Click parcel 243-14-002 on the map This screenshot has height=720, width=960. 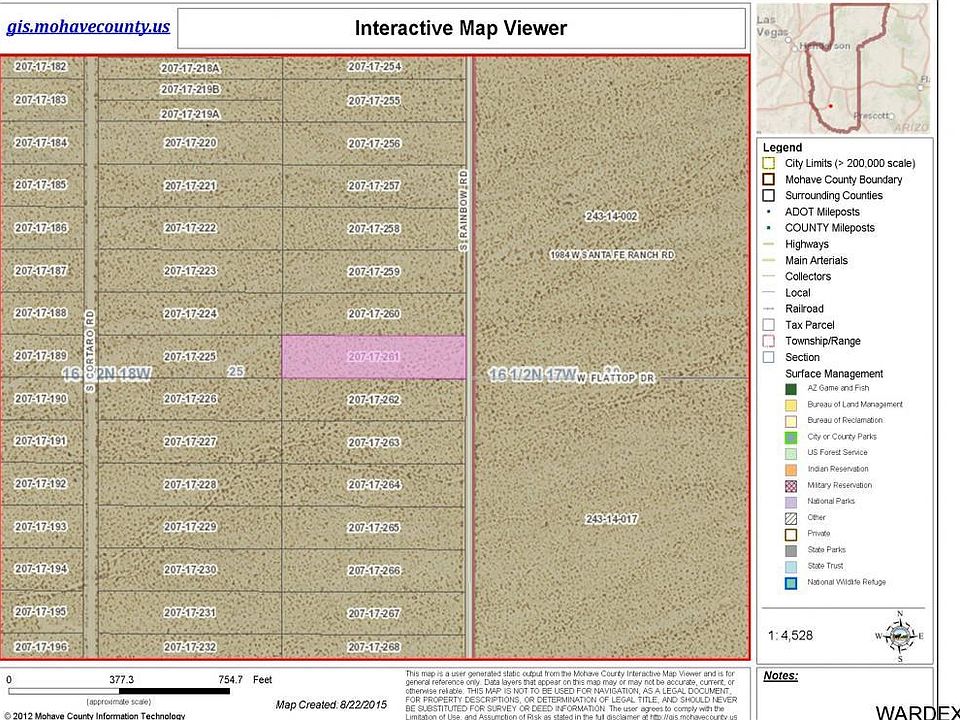pyautogui.click(x=611, y=216)
